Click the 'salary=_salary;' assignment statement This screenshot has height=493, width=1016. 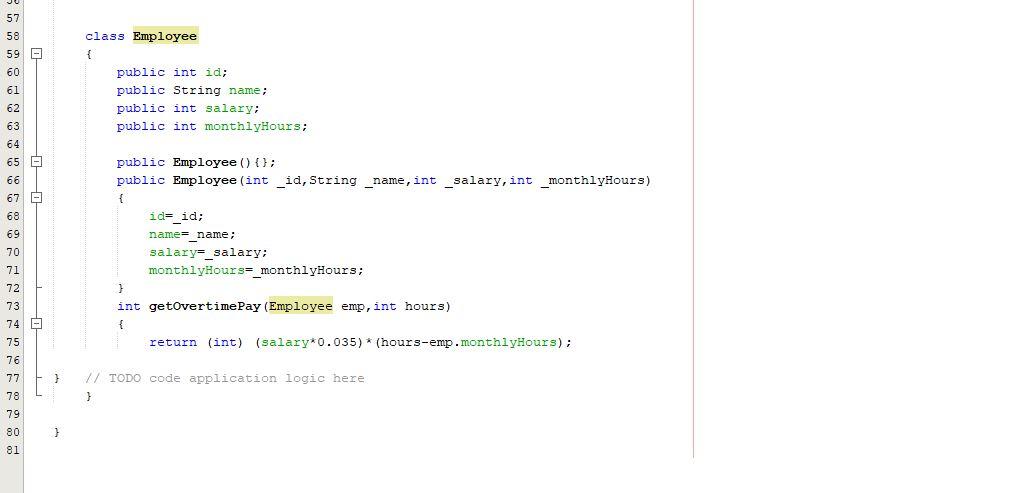[x=208, y=252]
